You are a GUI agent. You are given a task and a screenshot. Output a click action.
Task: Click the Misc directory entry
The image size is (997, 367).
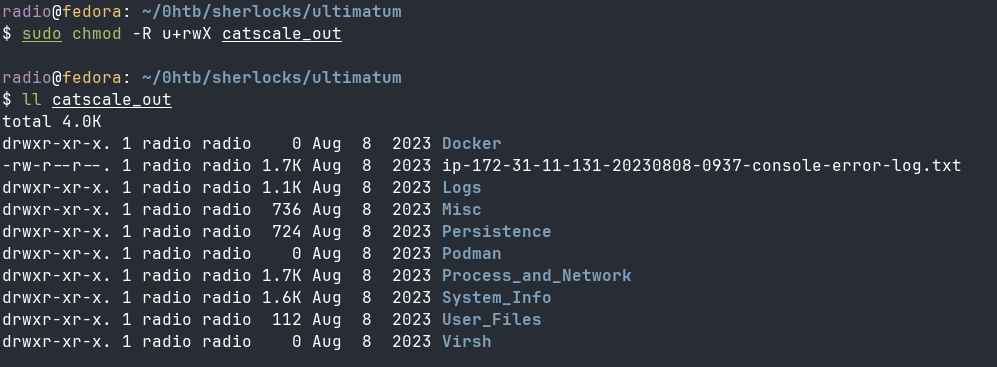pyautogui.click(x=462, y=210)
